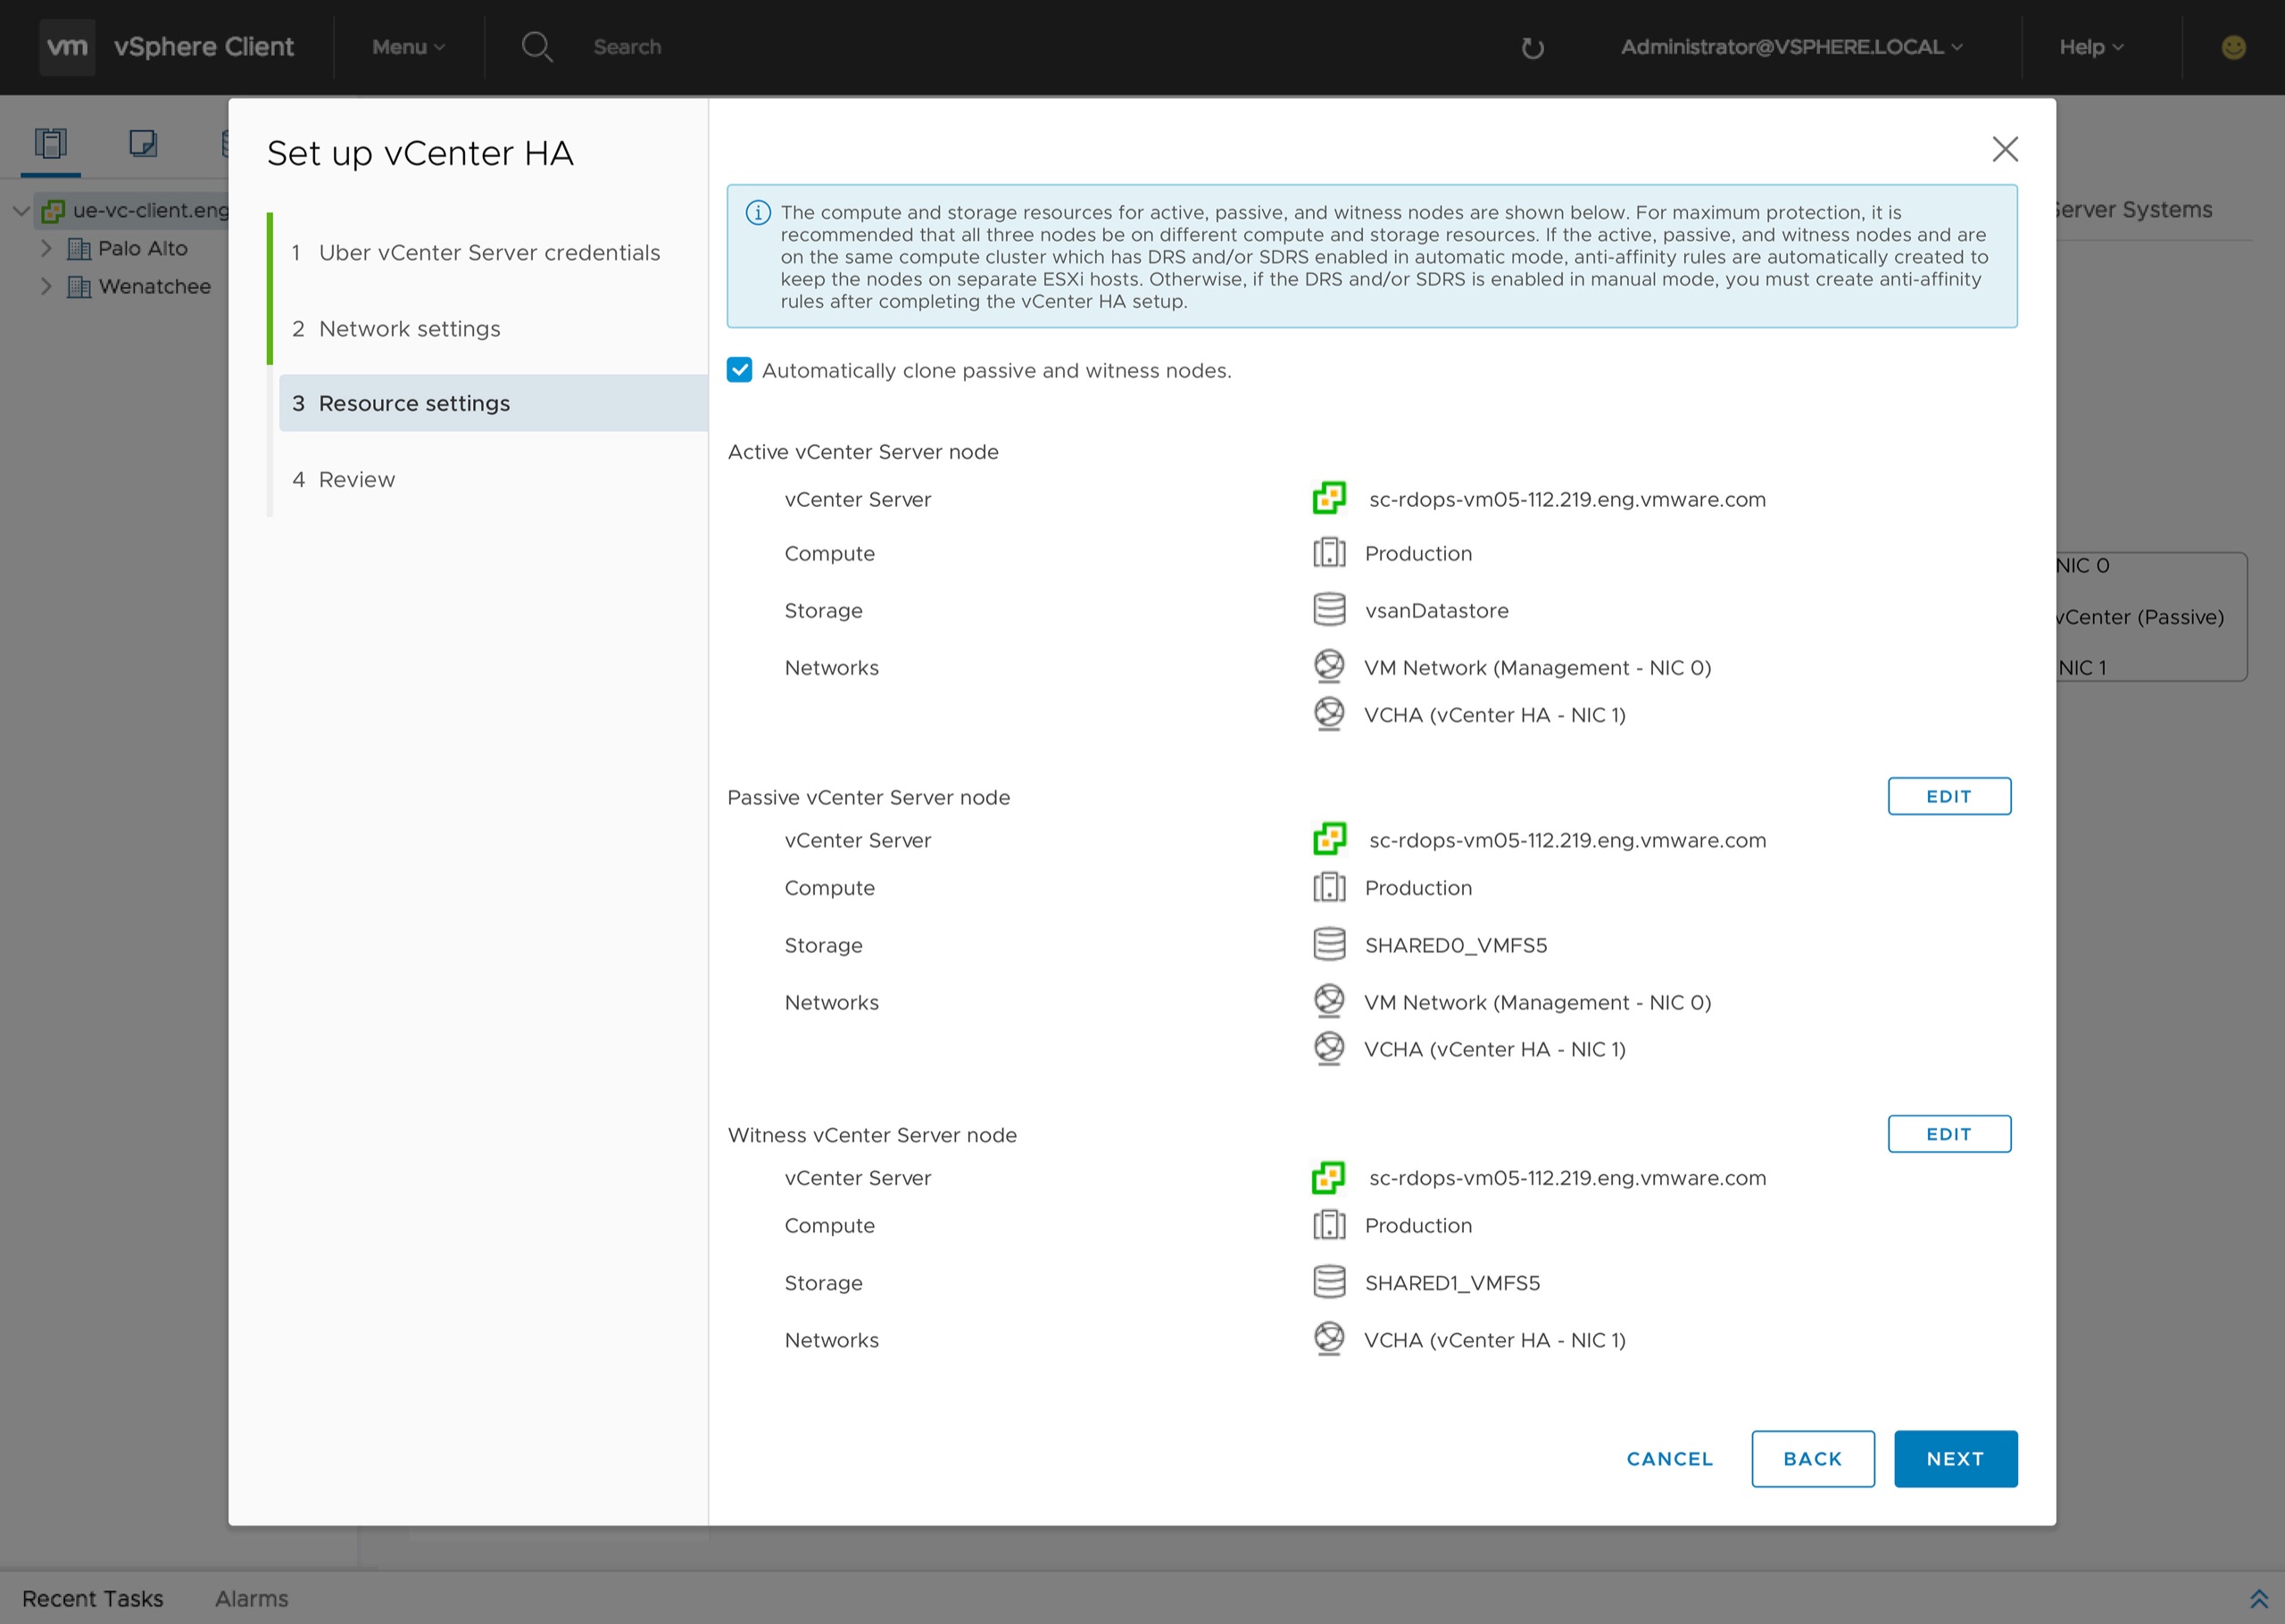Click the Active node Production cluster icon

[1329, 553]
